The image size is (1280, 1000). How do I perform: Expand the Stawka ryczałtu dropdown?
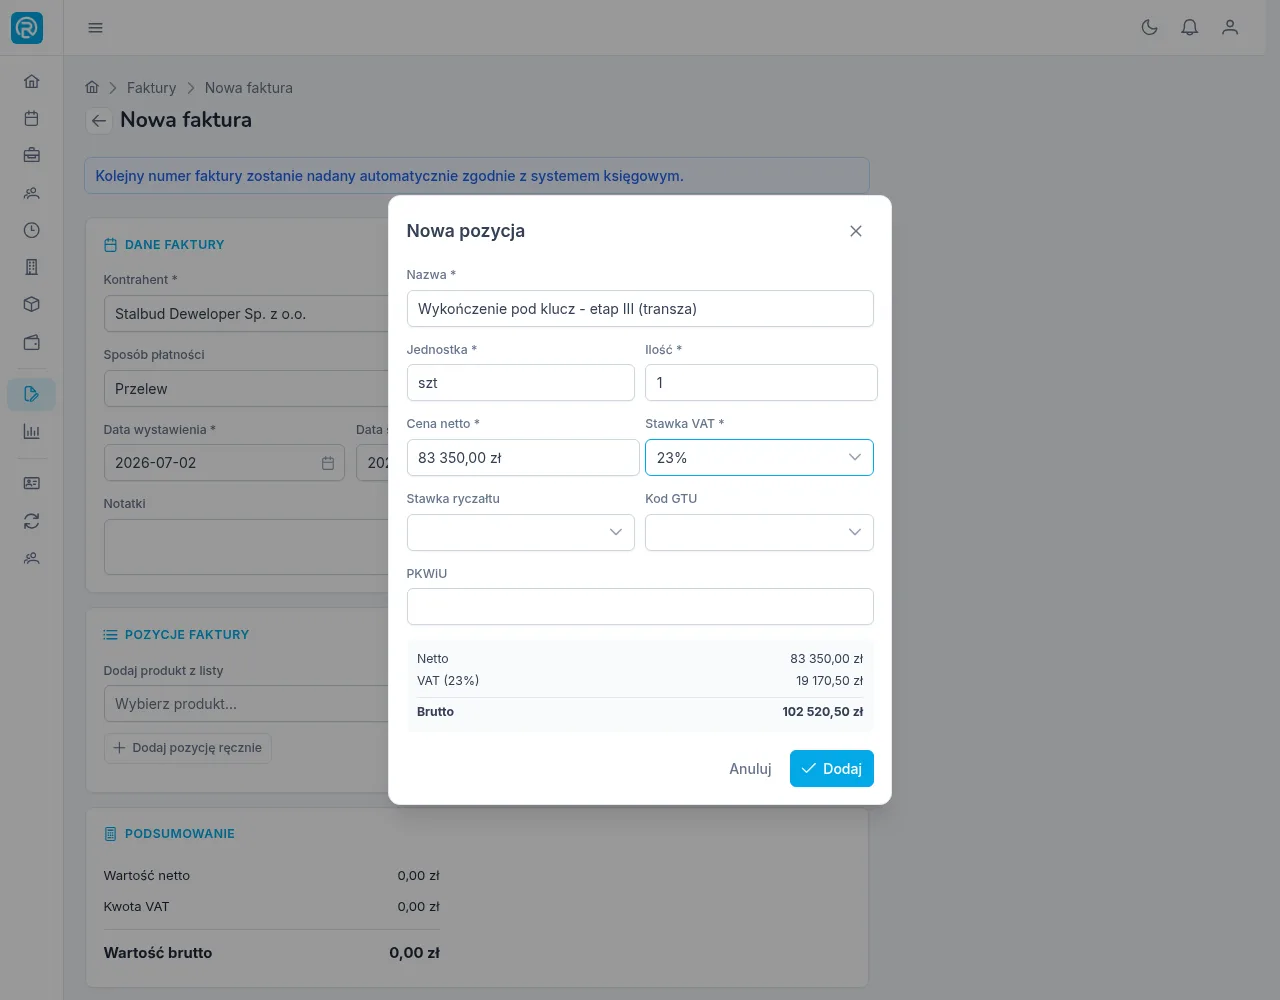tap(520, 532)
